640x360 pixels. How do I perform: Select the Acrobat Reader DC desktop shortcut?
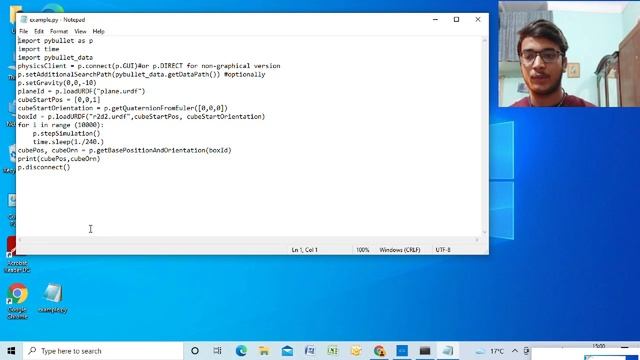tap(17, 255)
